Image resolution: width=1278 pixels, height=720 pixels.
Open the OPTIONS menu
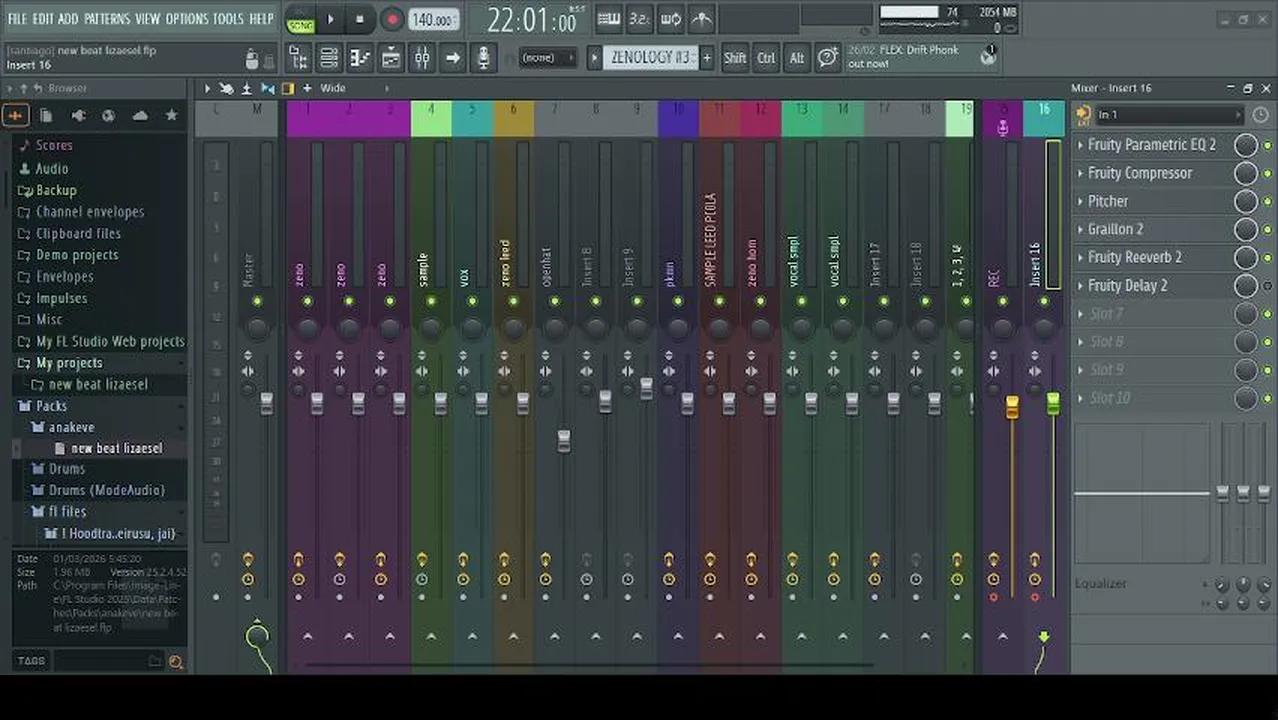tap(187, 19)
